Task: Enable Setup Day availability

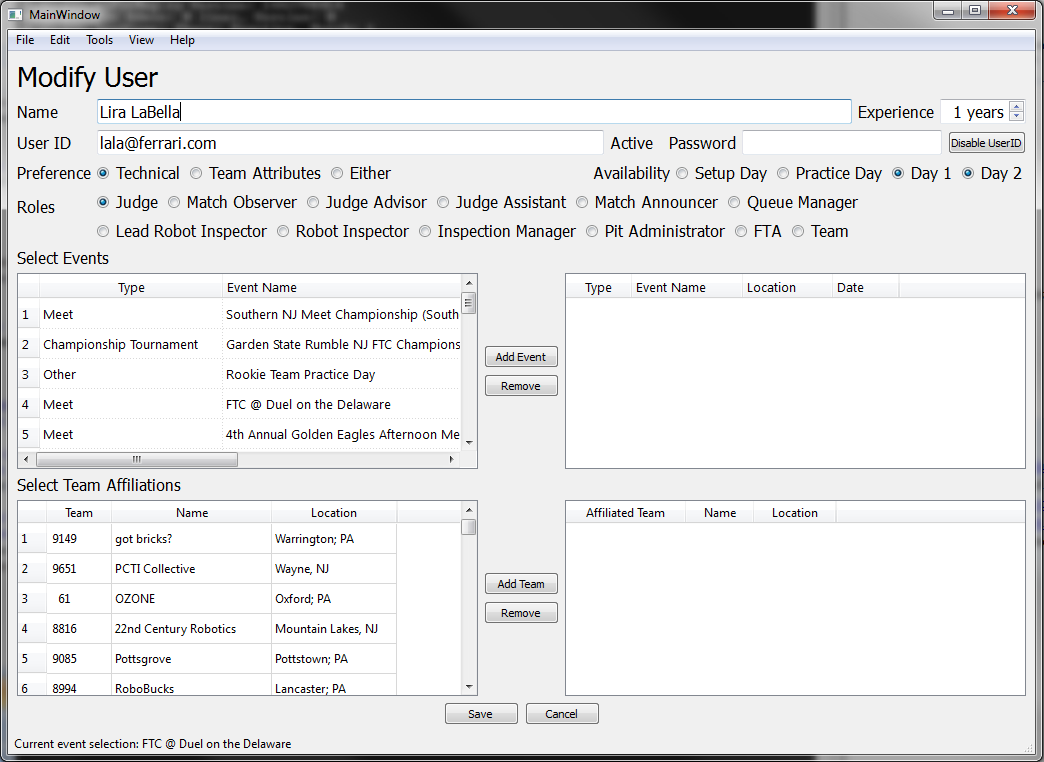Action: pos(683,173)
